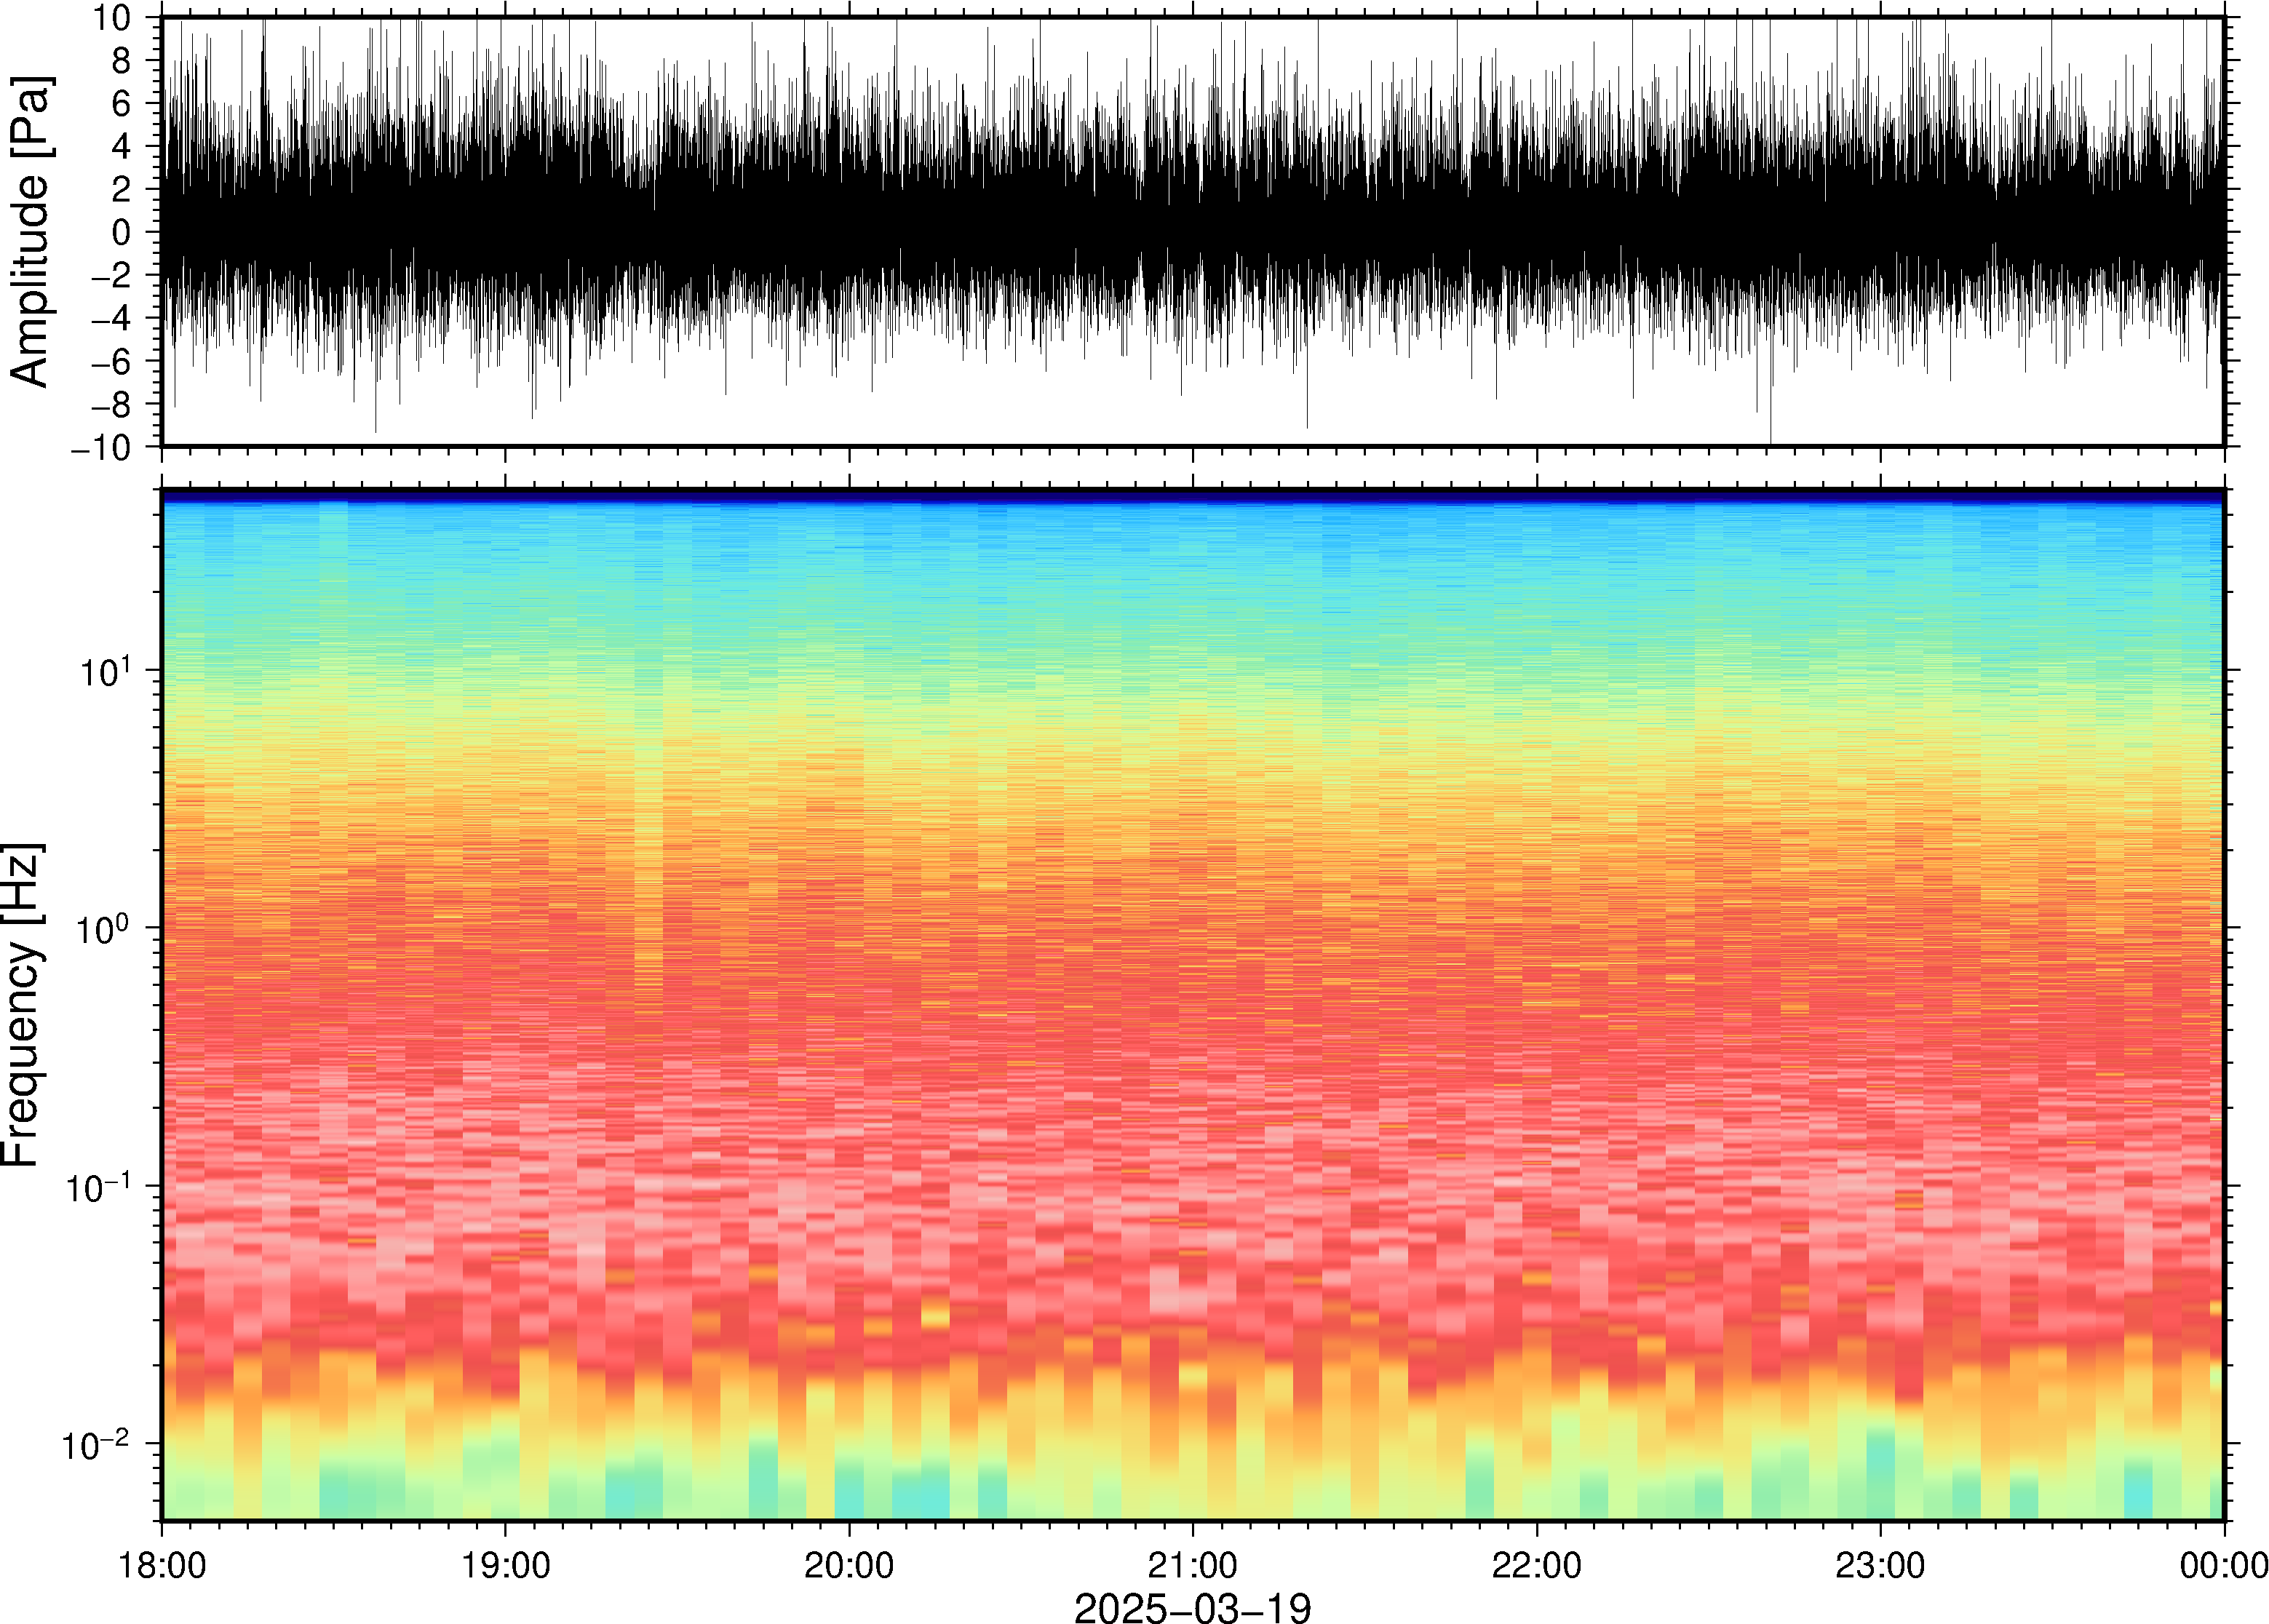Select the 21:00 time tick label
The width and height of the screenshot is (2269, 1624).
coord(1192,1565)
